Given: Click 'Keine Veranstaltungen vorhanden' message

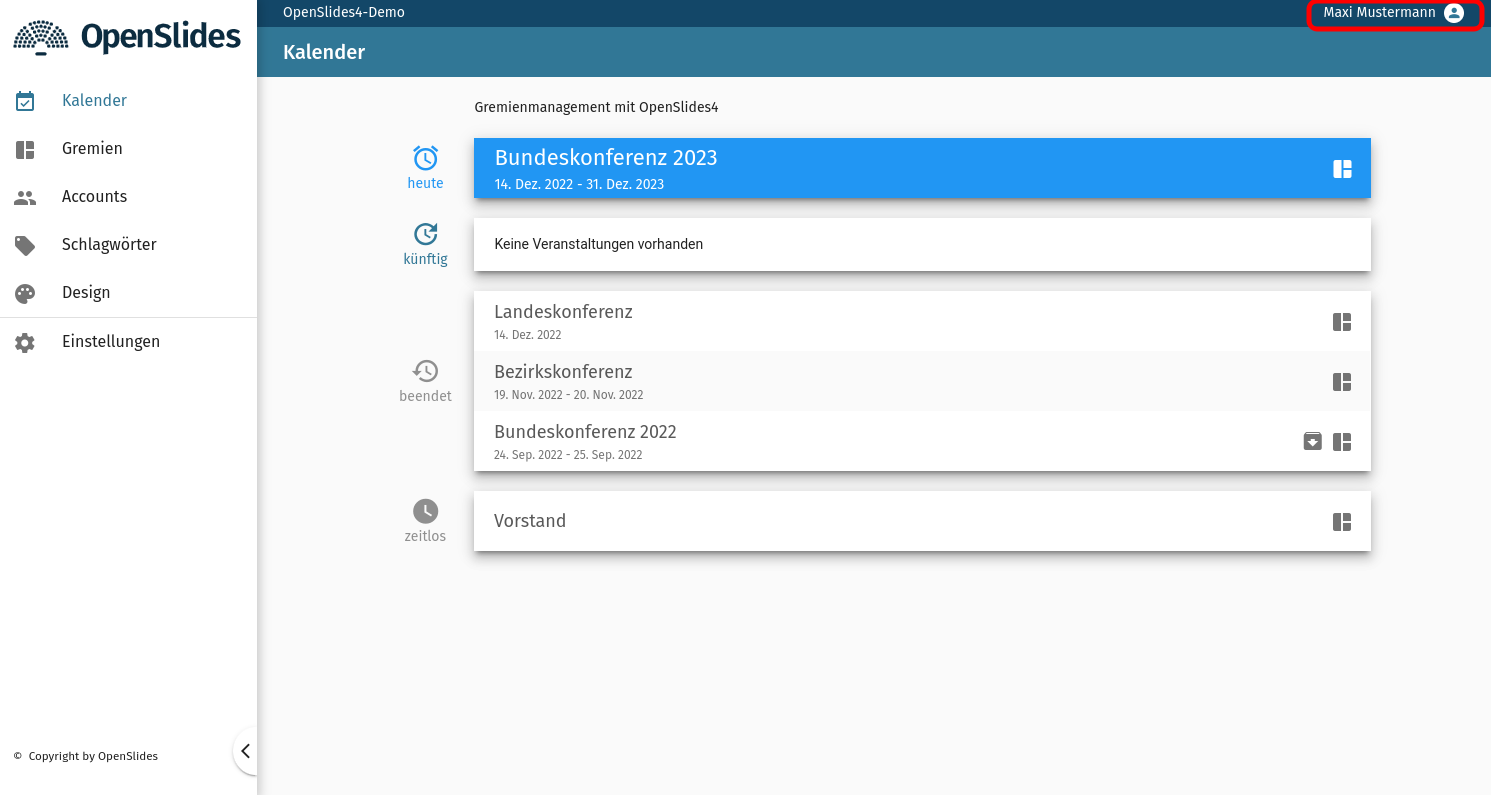Looking at the screenshot, I should point(599,244).
